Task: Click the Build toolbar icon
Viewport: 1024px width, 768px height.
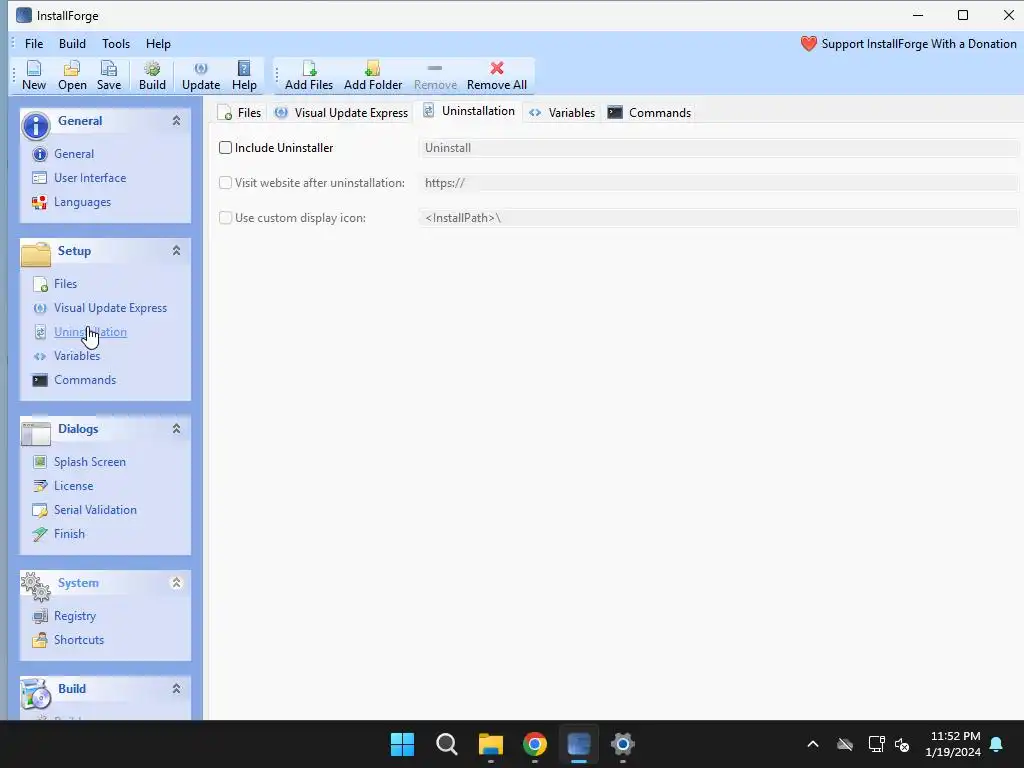Action: (152, 75)
